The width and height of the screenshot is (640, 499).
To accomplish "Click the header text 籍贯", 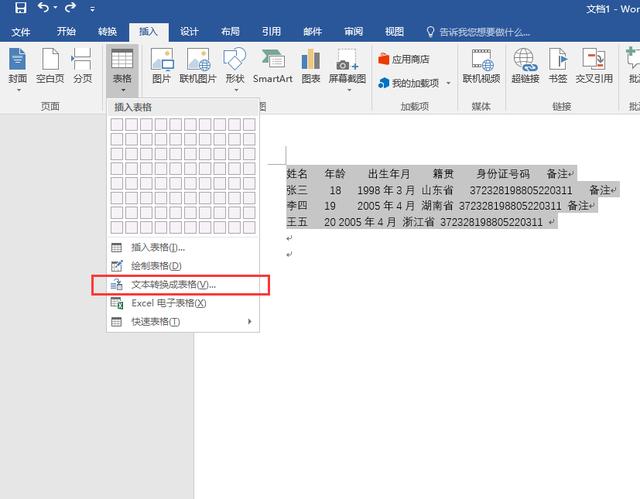I will pos(443,174).
